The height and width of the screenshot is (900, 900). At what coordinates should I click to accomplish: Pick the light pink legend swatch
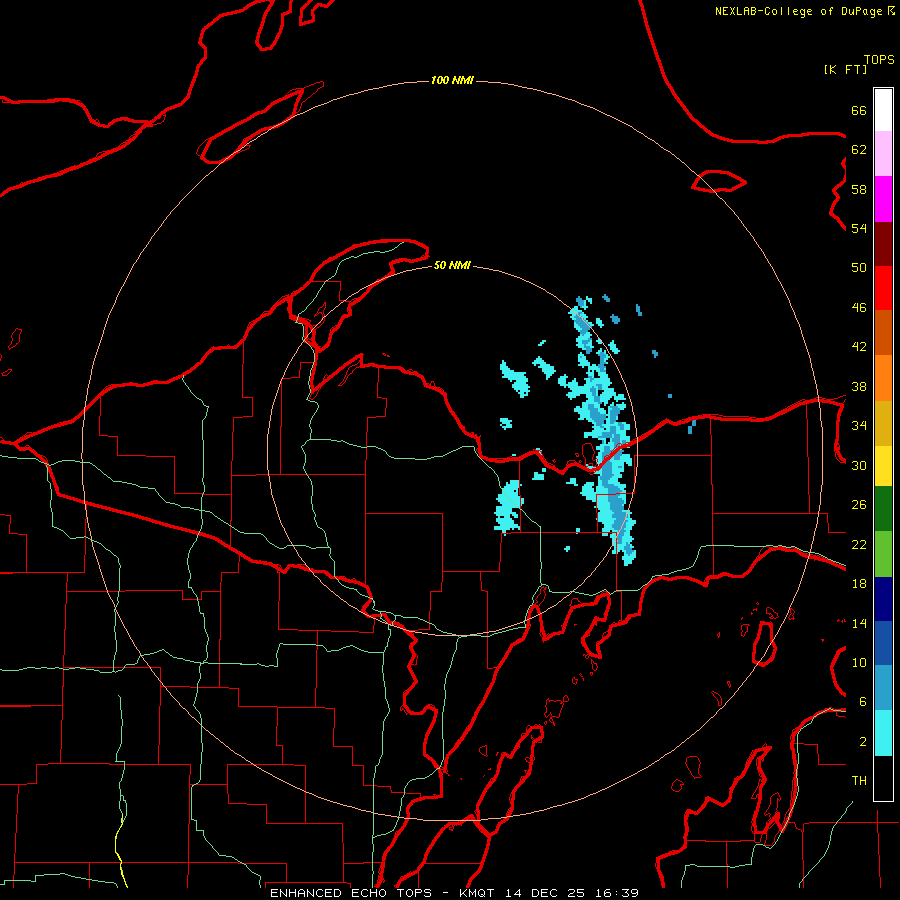coord(883,154)
